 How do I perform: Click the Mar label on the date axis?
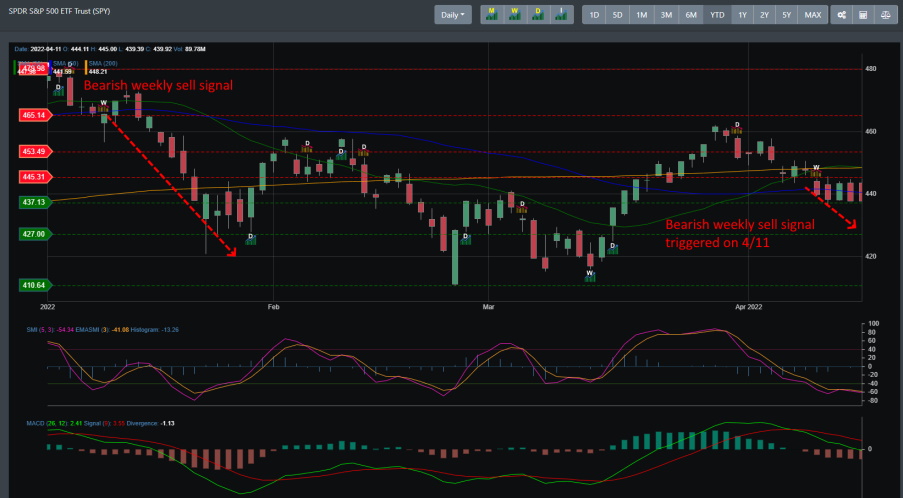(488, 307)
